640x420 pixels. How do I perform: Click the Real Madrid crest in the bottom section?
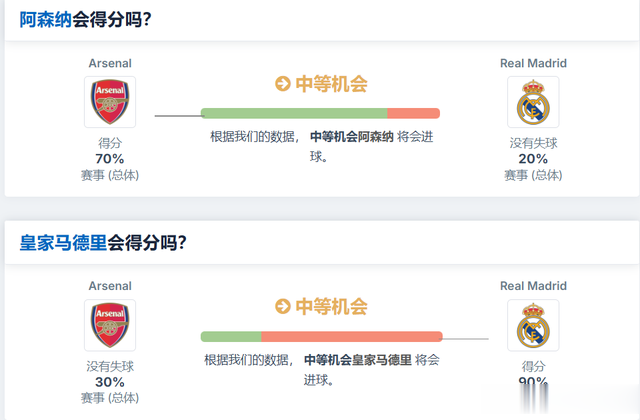[x=533, y=325]
